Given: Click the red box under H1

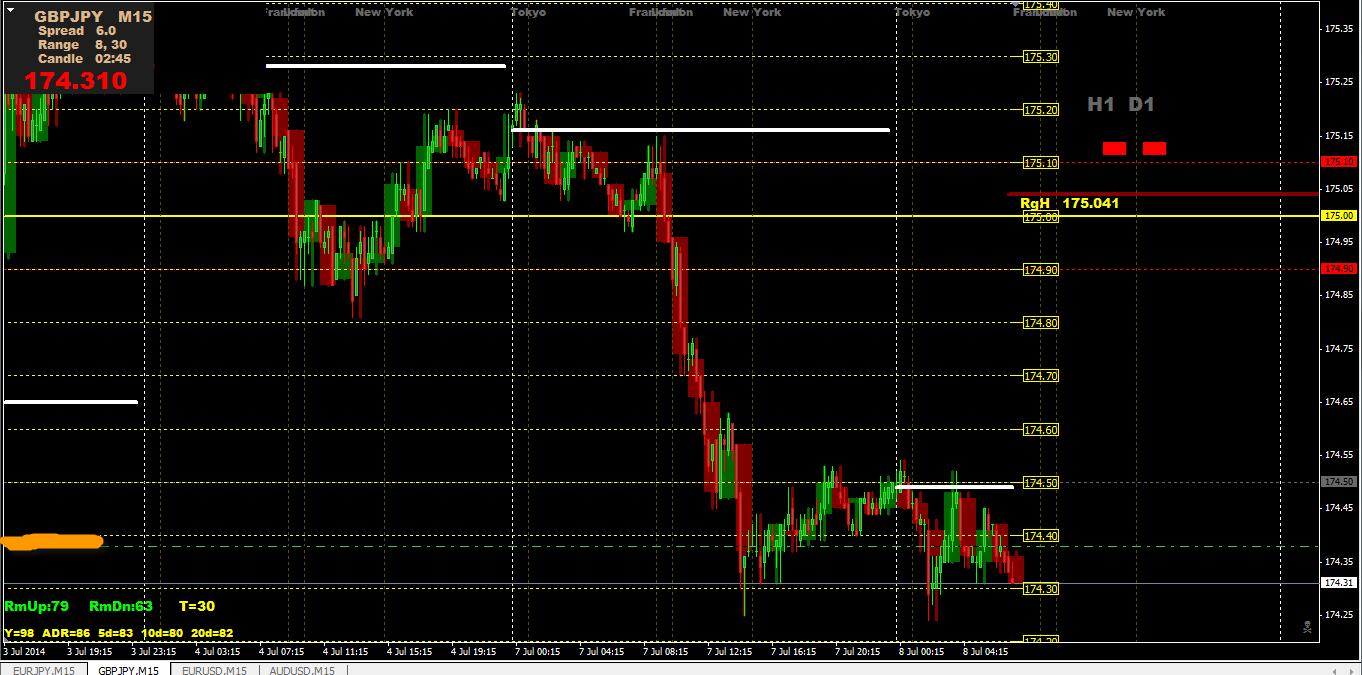Looking at the screenshot, I should (1114, 148).
